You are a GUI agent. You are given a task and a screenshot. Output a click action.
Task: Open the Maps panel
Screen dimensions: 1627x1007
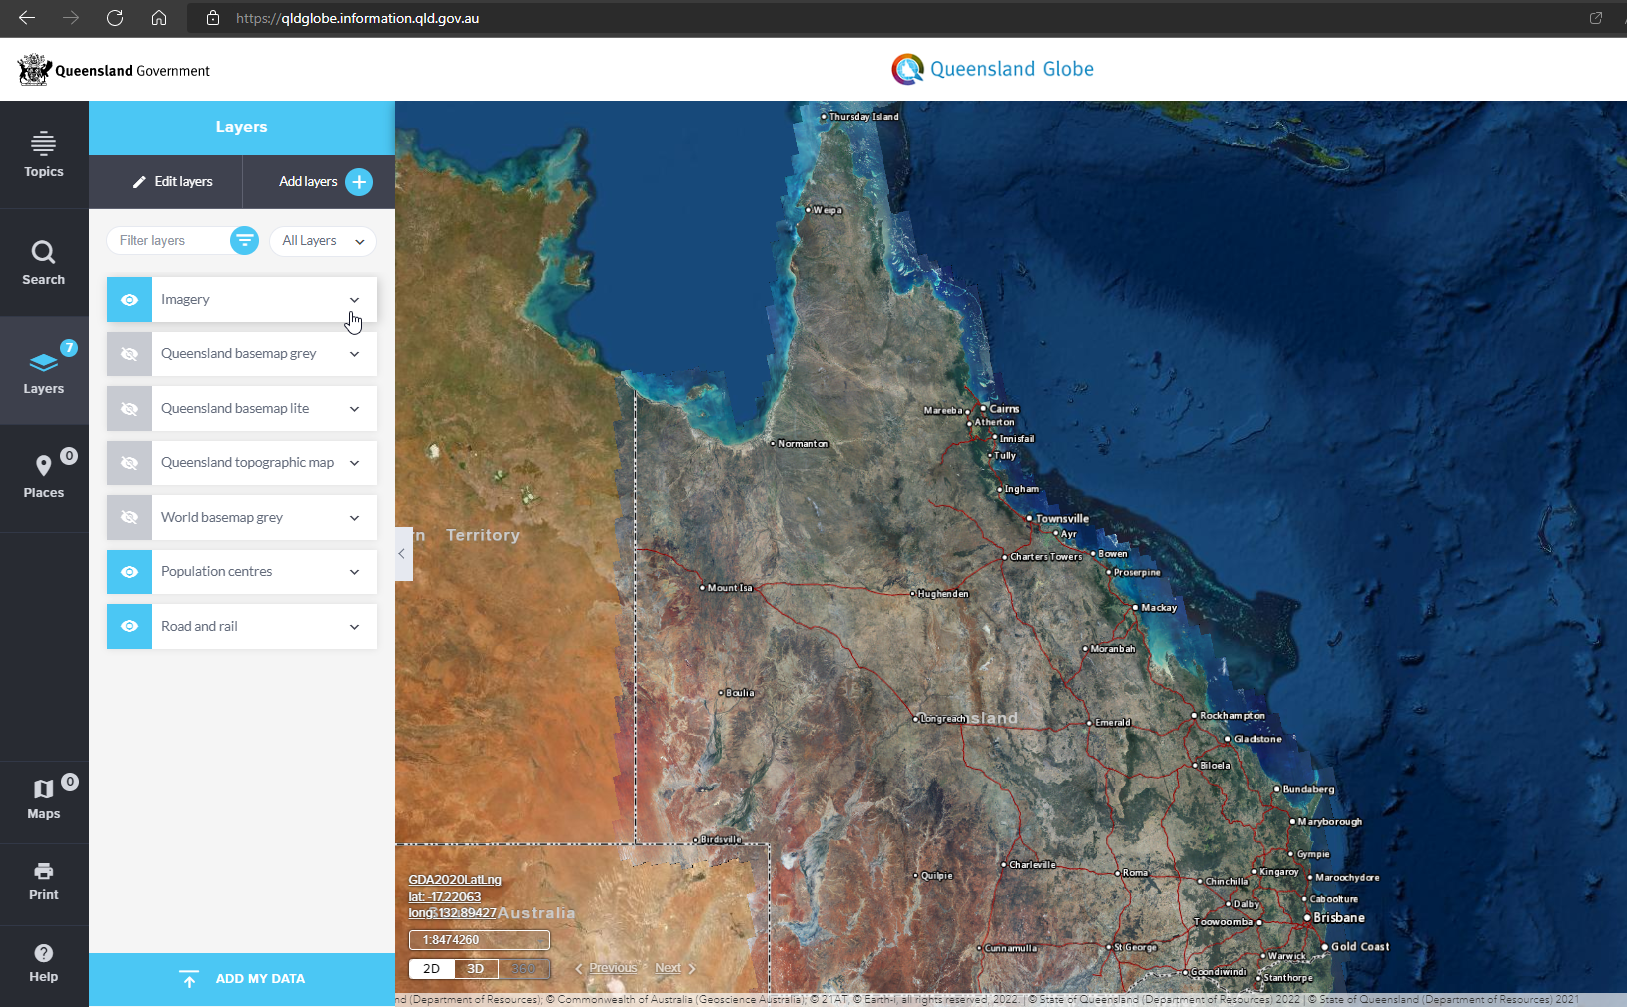coord(44,798)
